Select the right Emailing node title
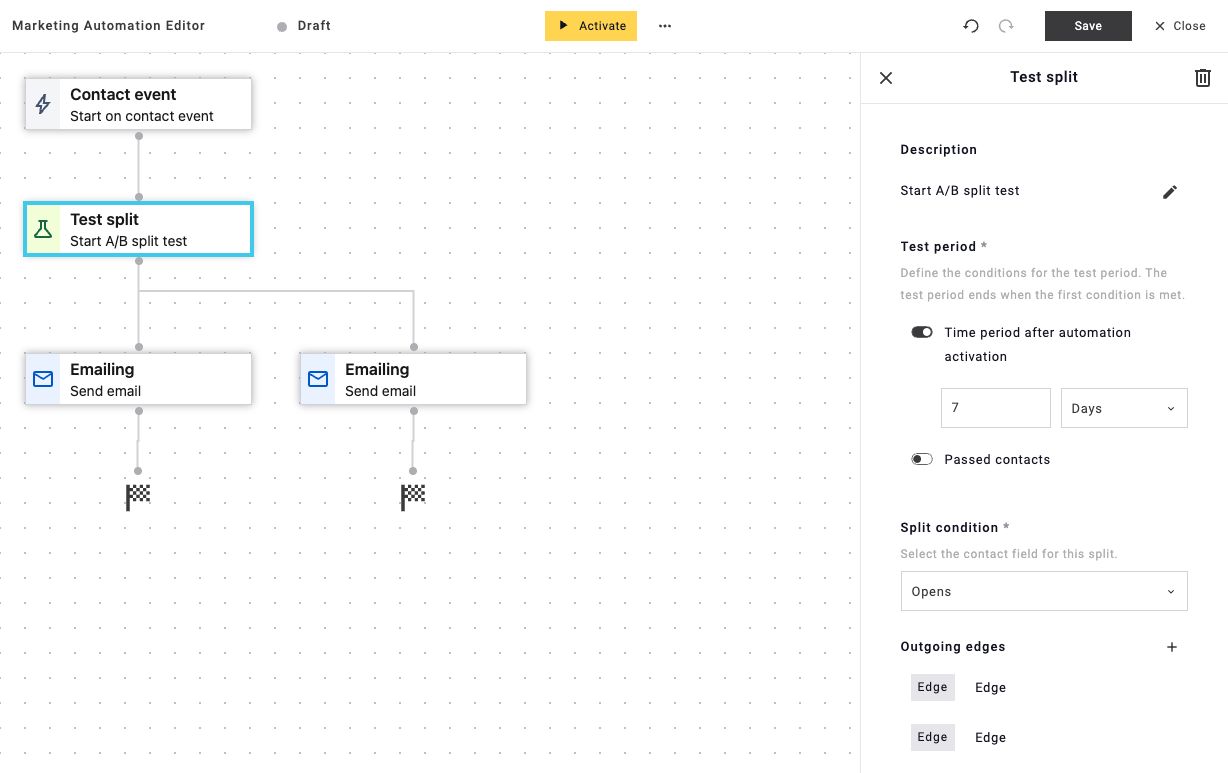Image resolution: width=1228 pixels, height=773 pixels. tap(377, 369)
